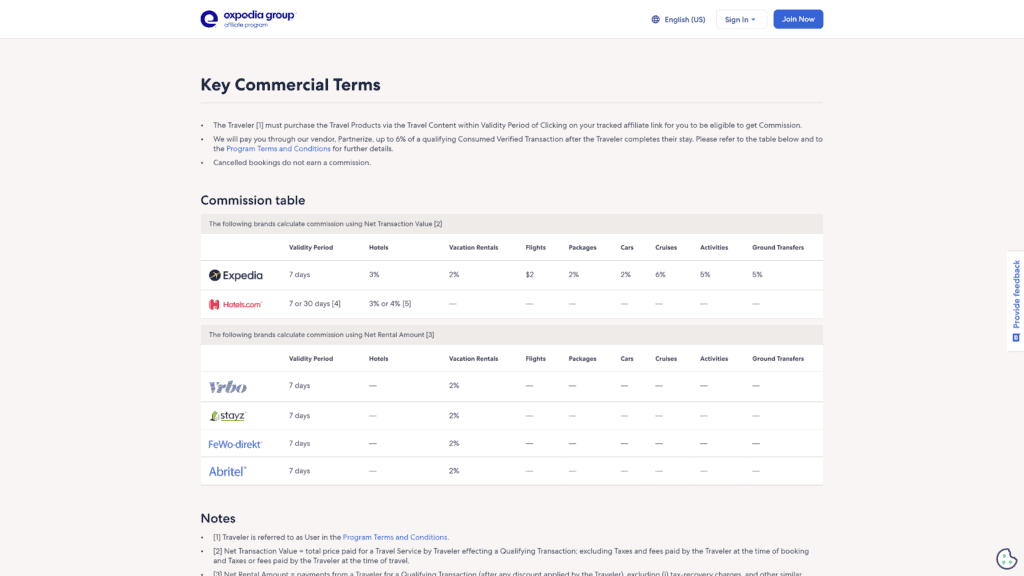Viewport: 1024px width, 576px height.
Task: Click Stayz's 2% Vacation Rentals value
Action: [454, 415]
